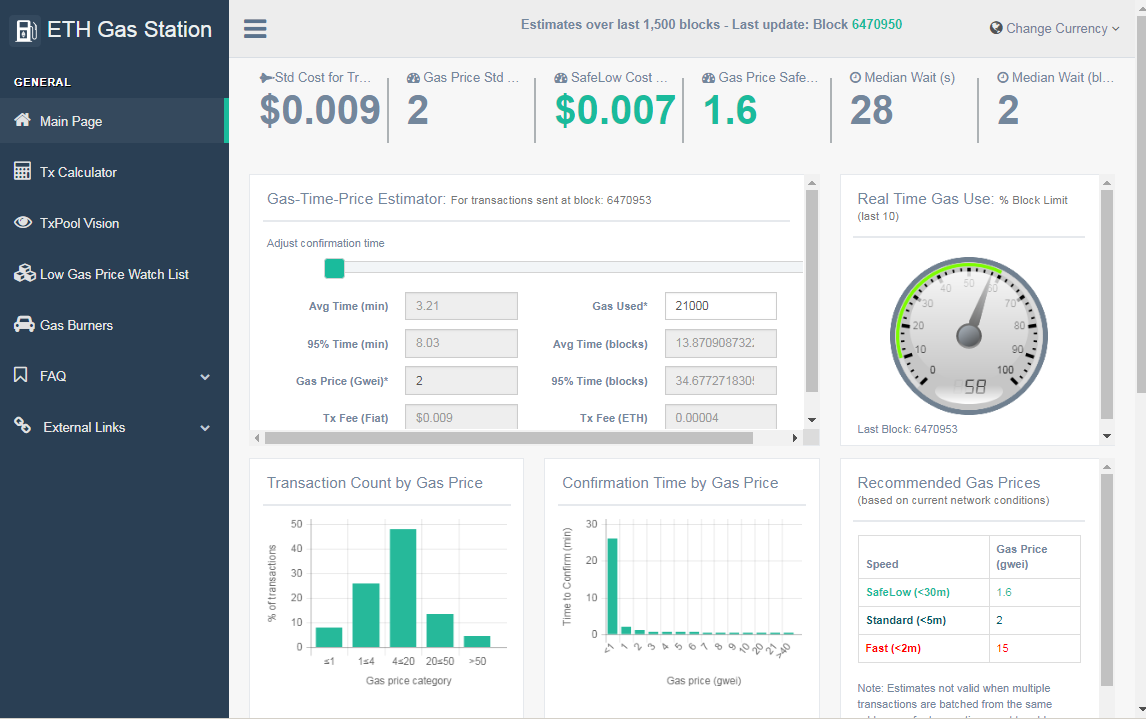The height and width of the screenshot is (719, 1146).
Task: Open Low Gas Price Watch List
Action: click(114, 274)
